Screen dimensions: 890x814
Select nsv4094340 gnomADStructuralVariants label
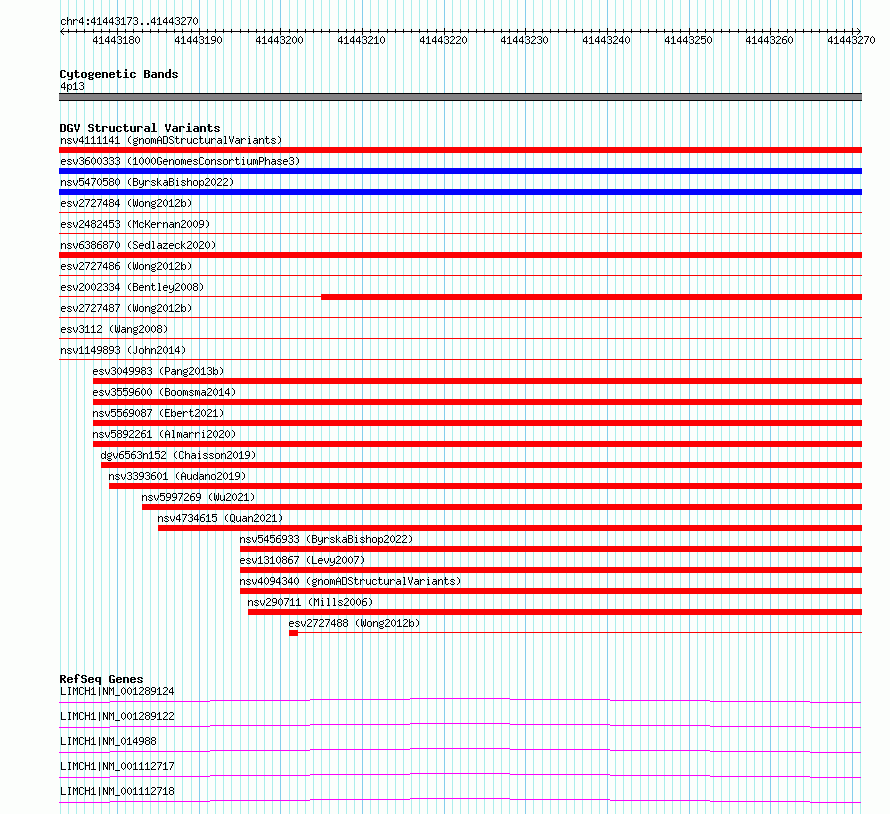pyautogui.click(x=350, y=581)
